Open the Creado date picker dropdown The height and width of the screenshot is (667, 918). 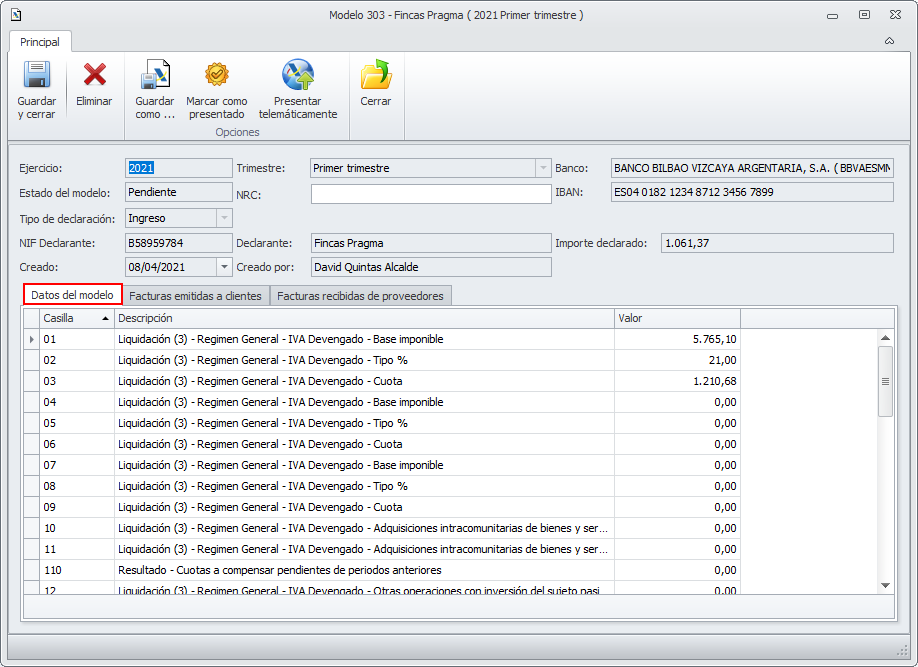tap(223, 267)
